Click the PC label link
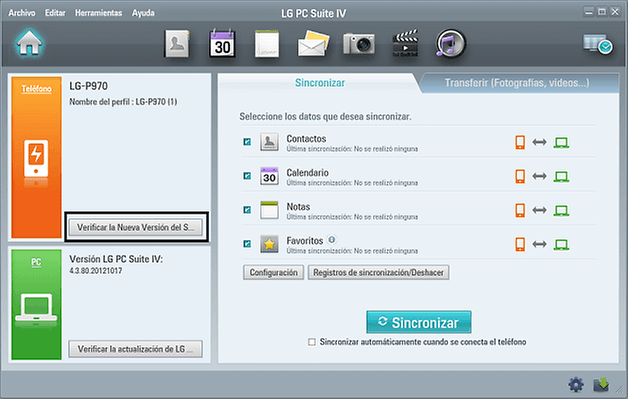This screenshot has height=399, width=628. [36, 262]
